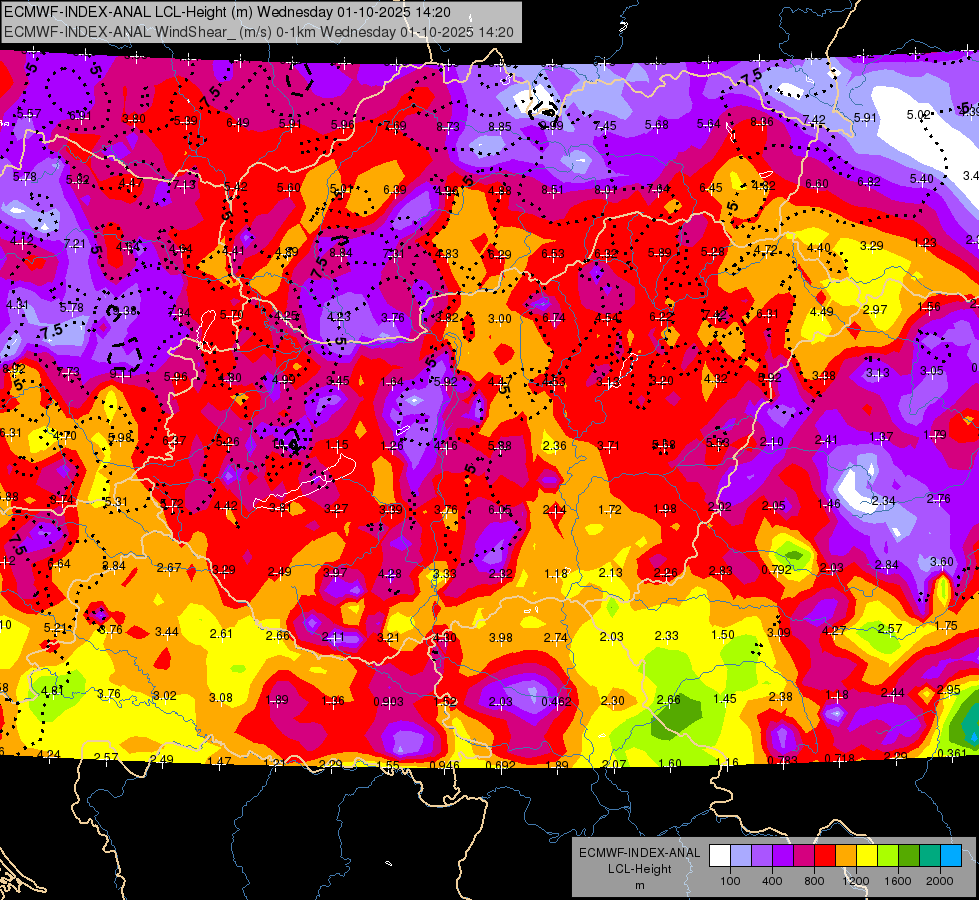Screen dimensions: 979x900
Task: Click the teal legend swatch
Action: tap(930, 856)
